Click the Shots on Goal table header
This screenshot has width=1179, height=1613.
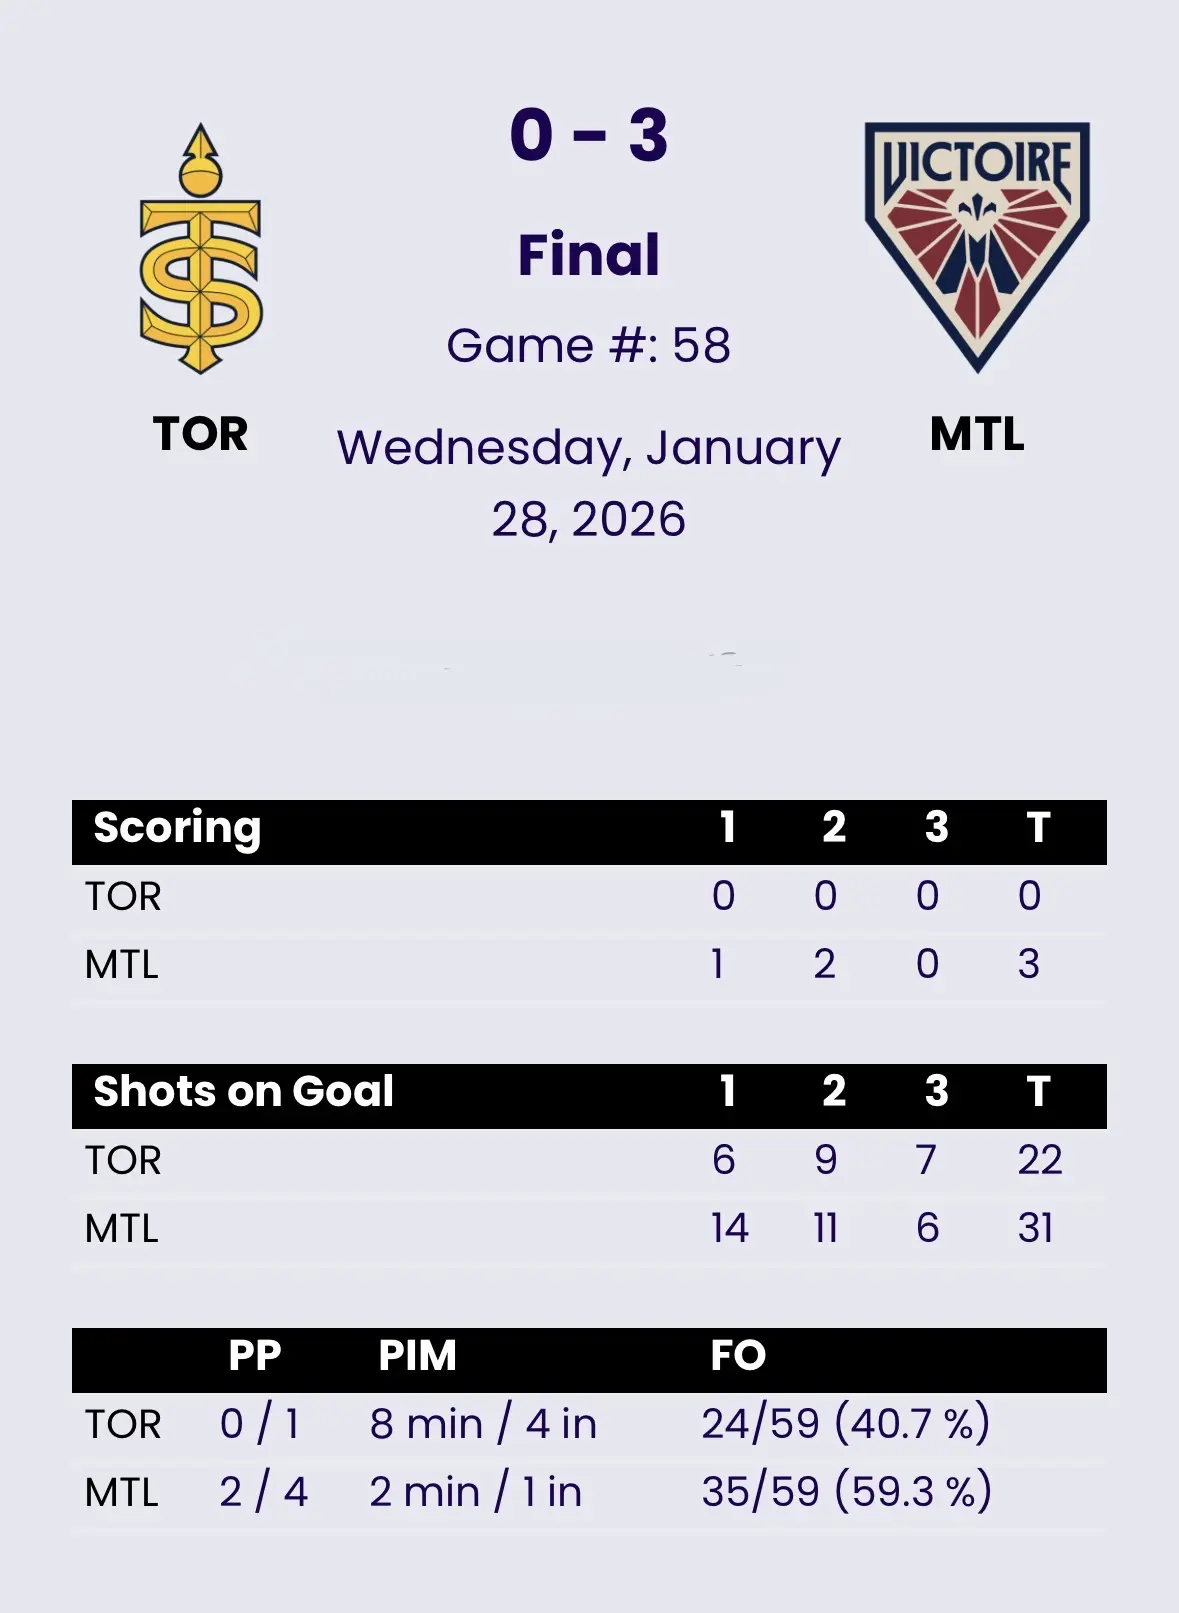click(x=243, y=1092)
